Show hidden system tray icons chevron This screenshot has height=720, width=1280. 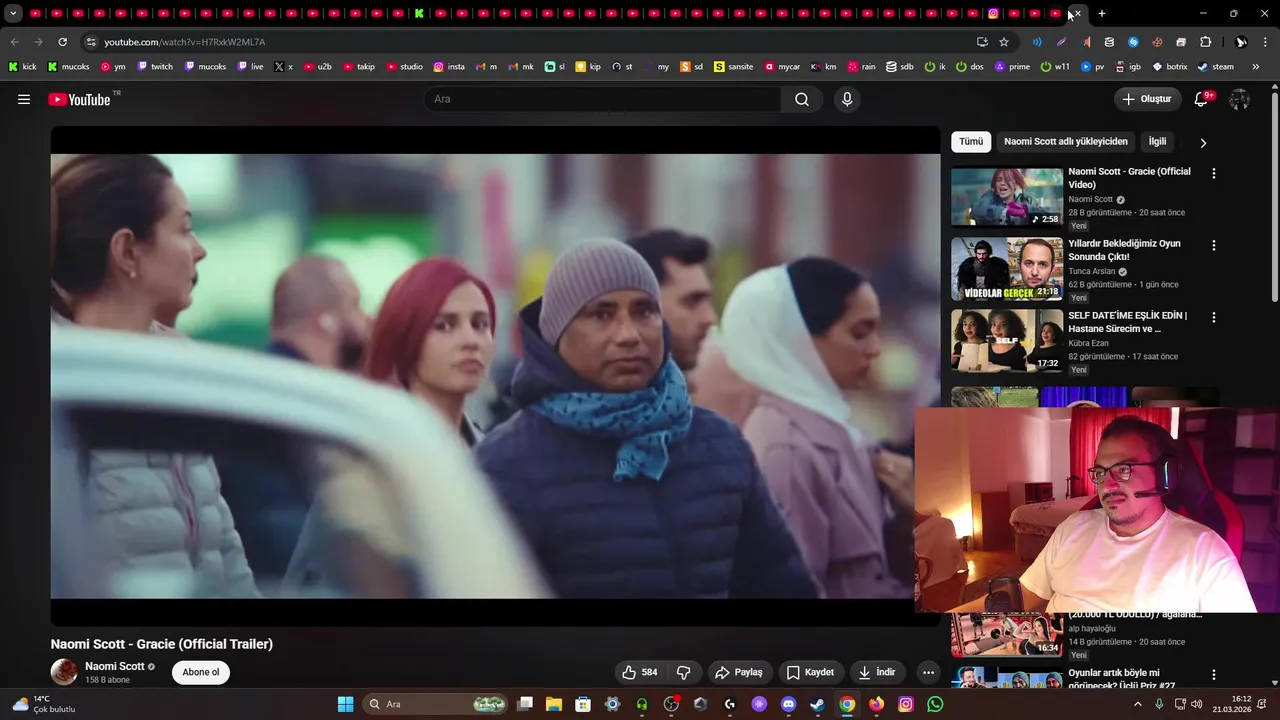click(x=1138, y=704)
